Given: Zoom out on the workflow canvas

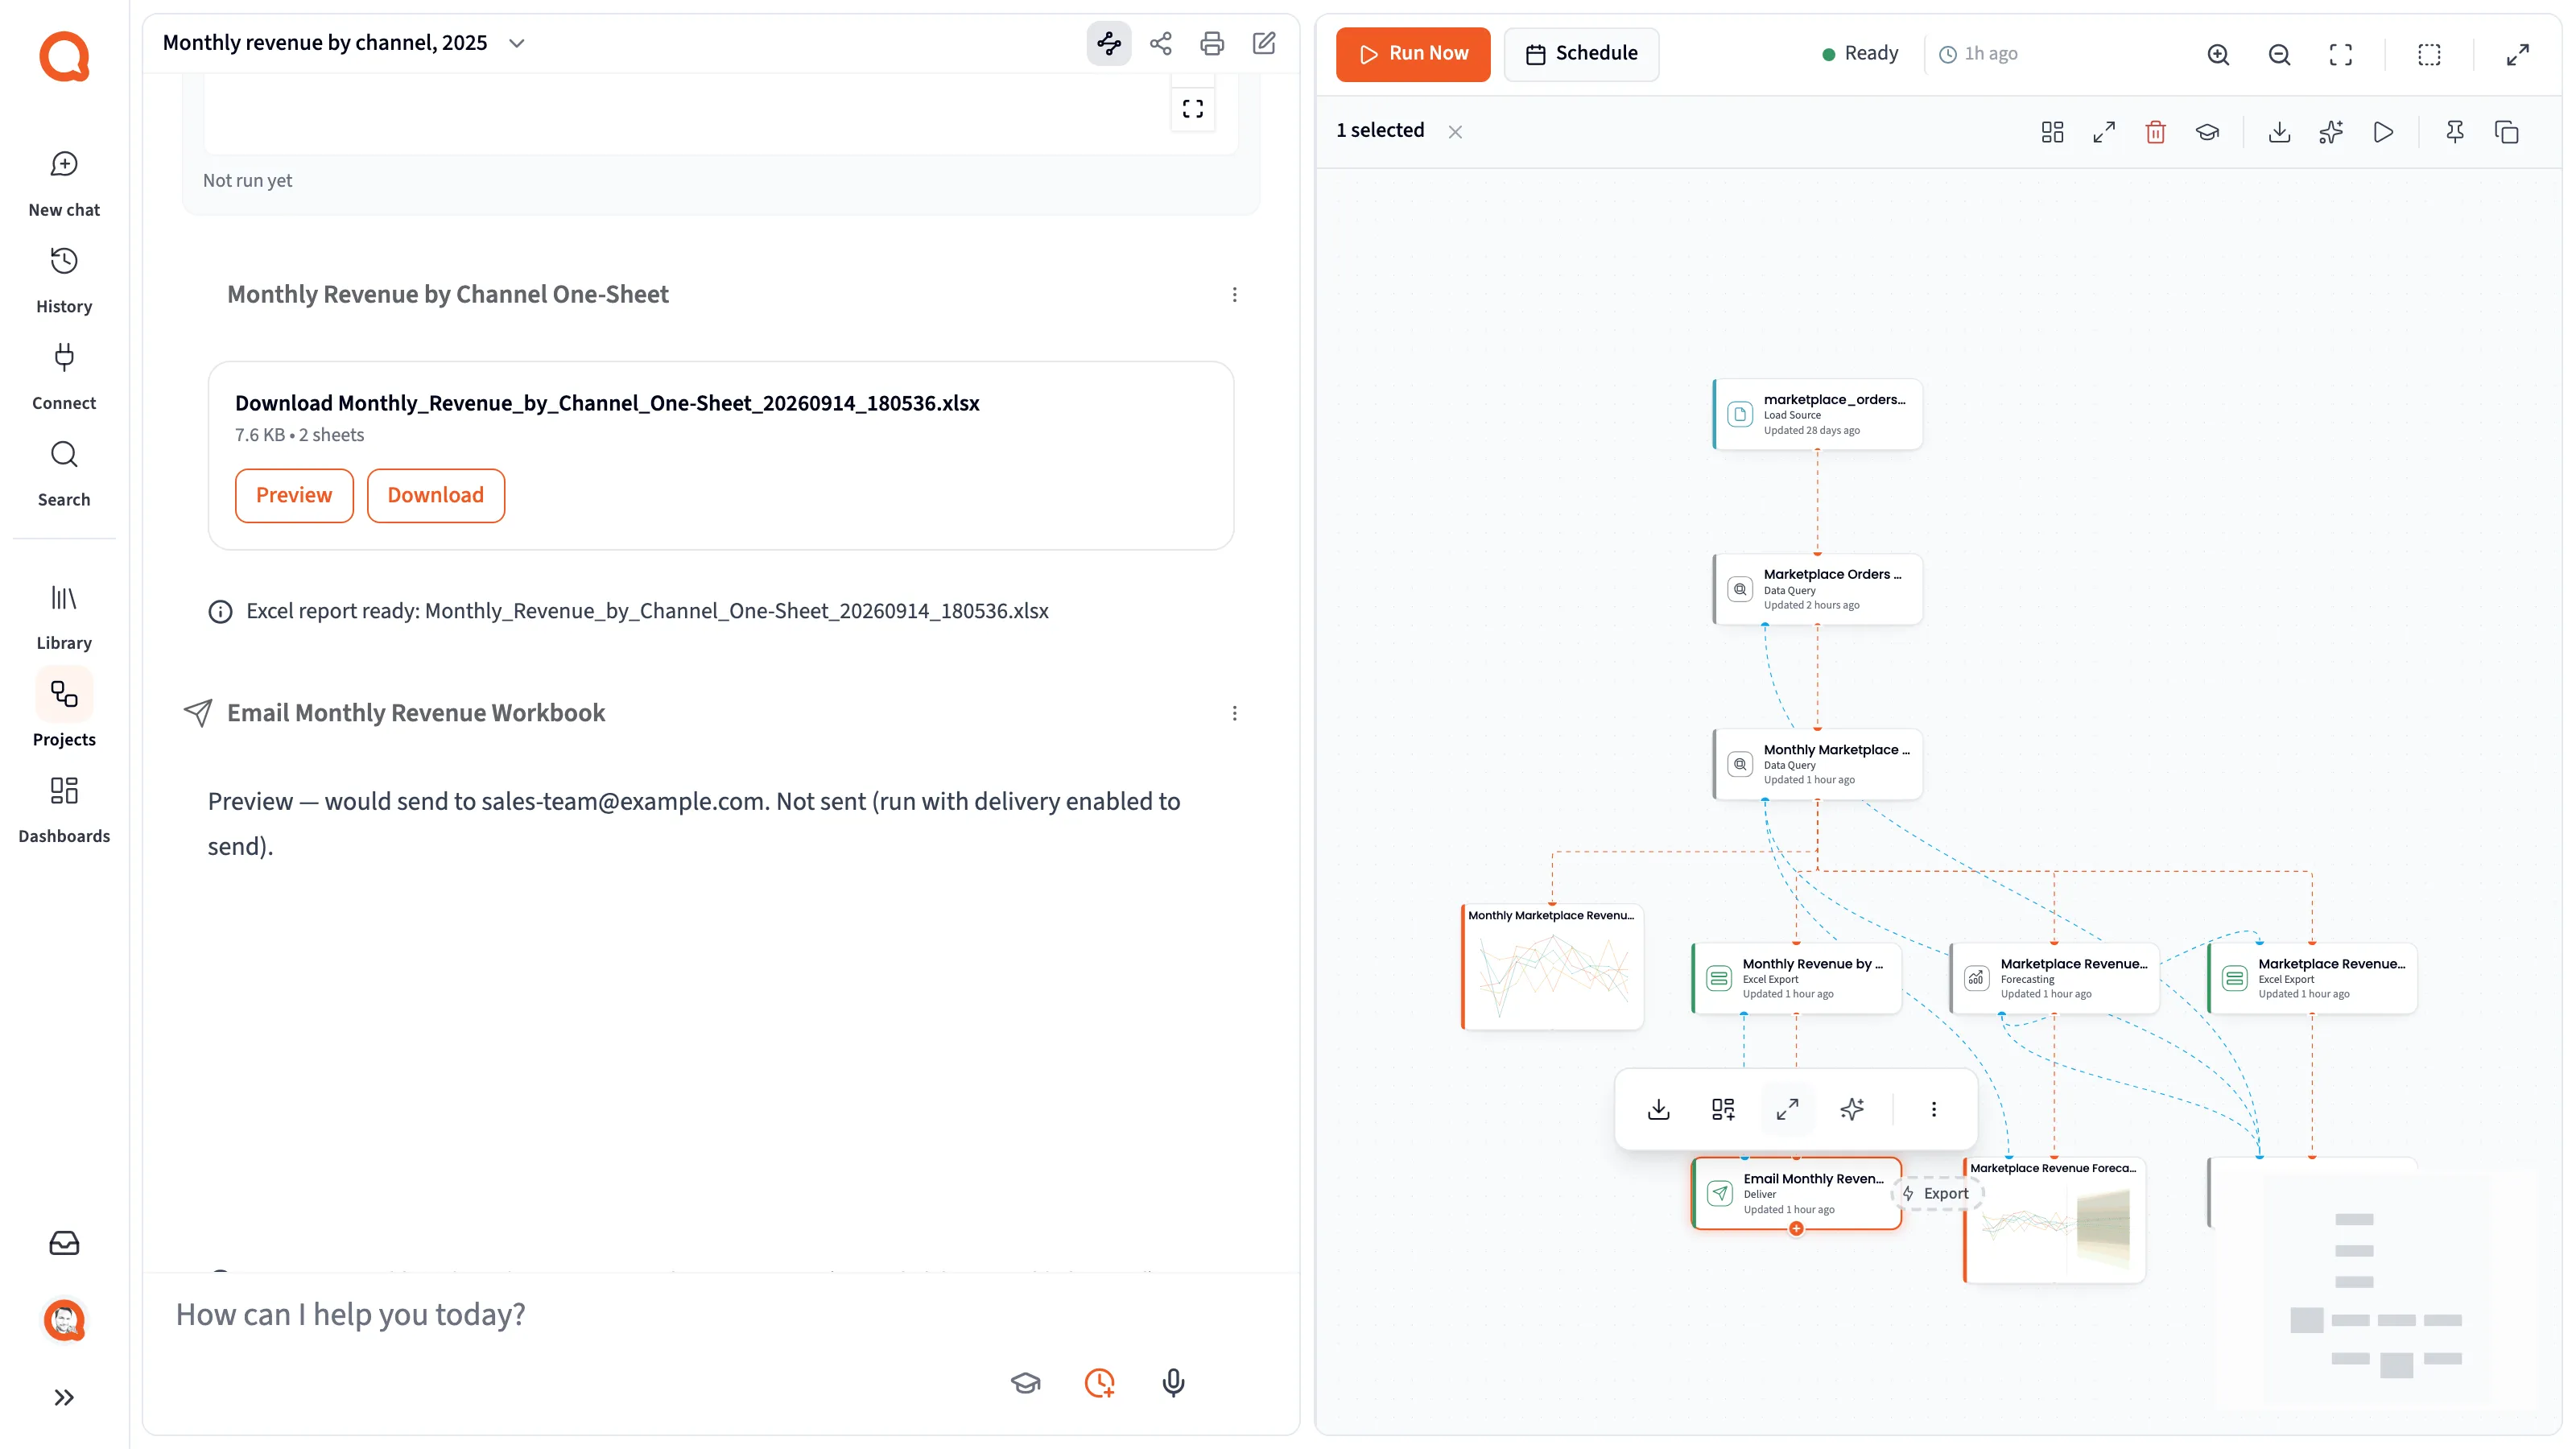Looking at the screenshot, I should point(2279,54).
